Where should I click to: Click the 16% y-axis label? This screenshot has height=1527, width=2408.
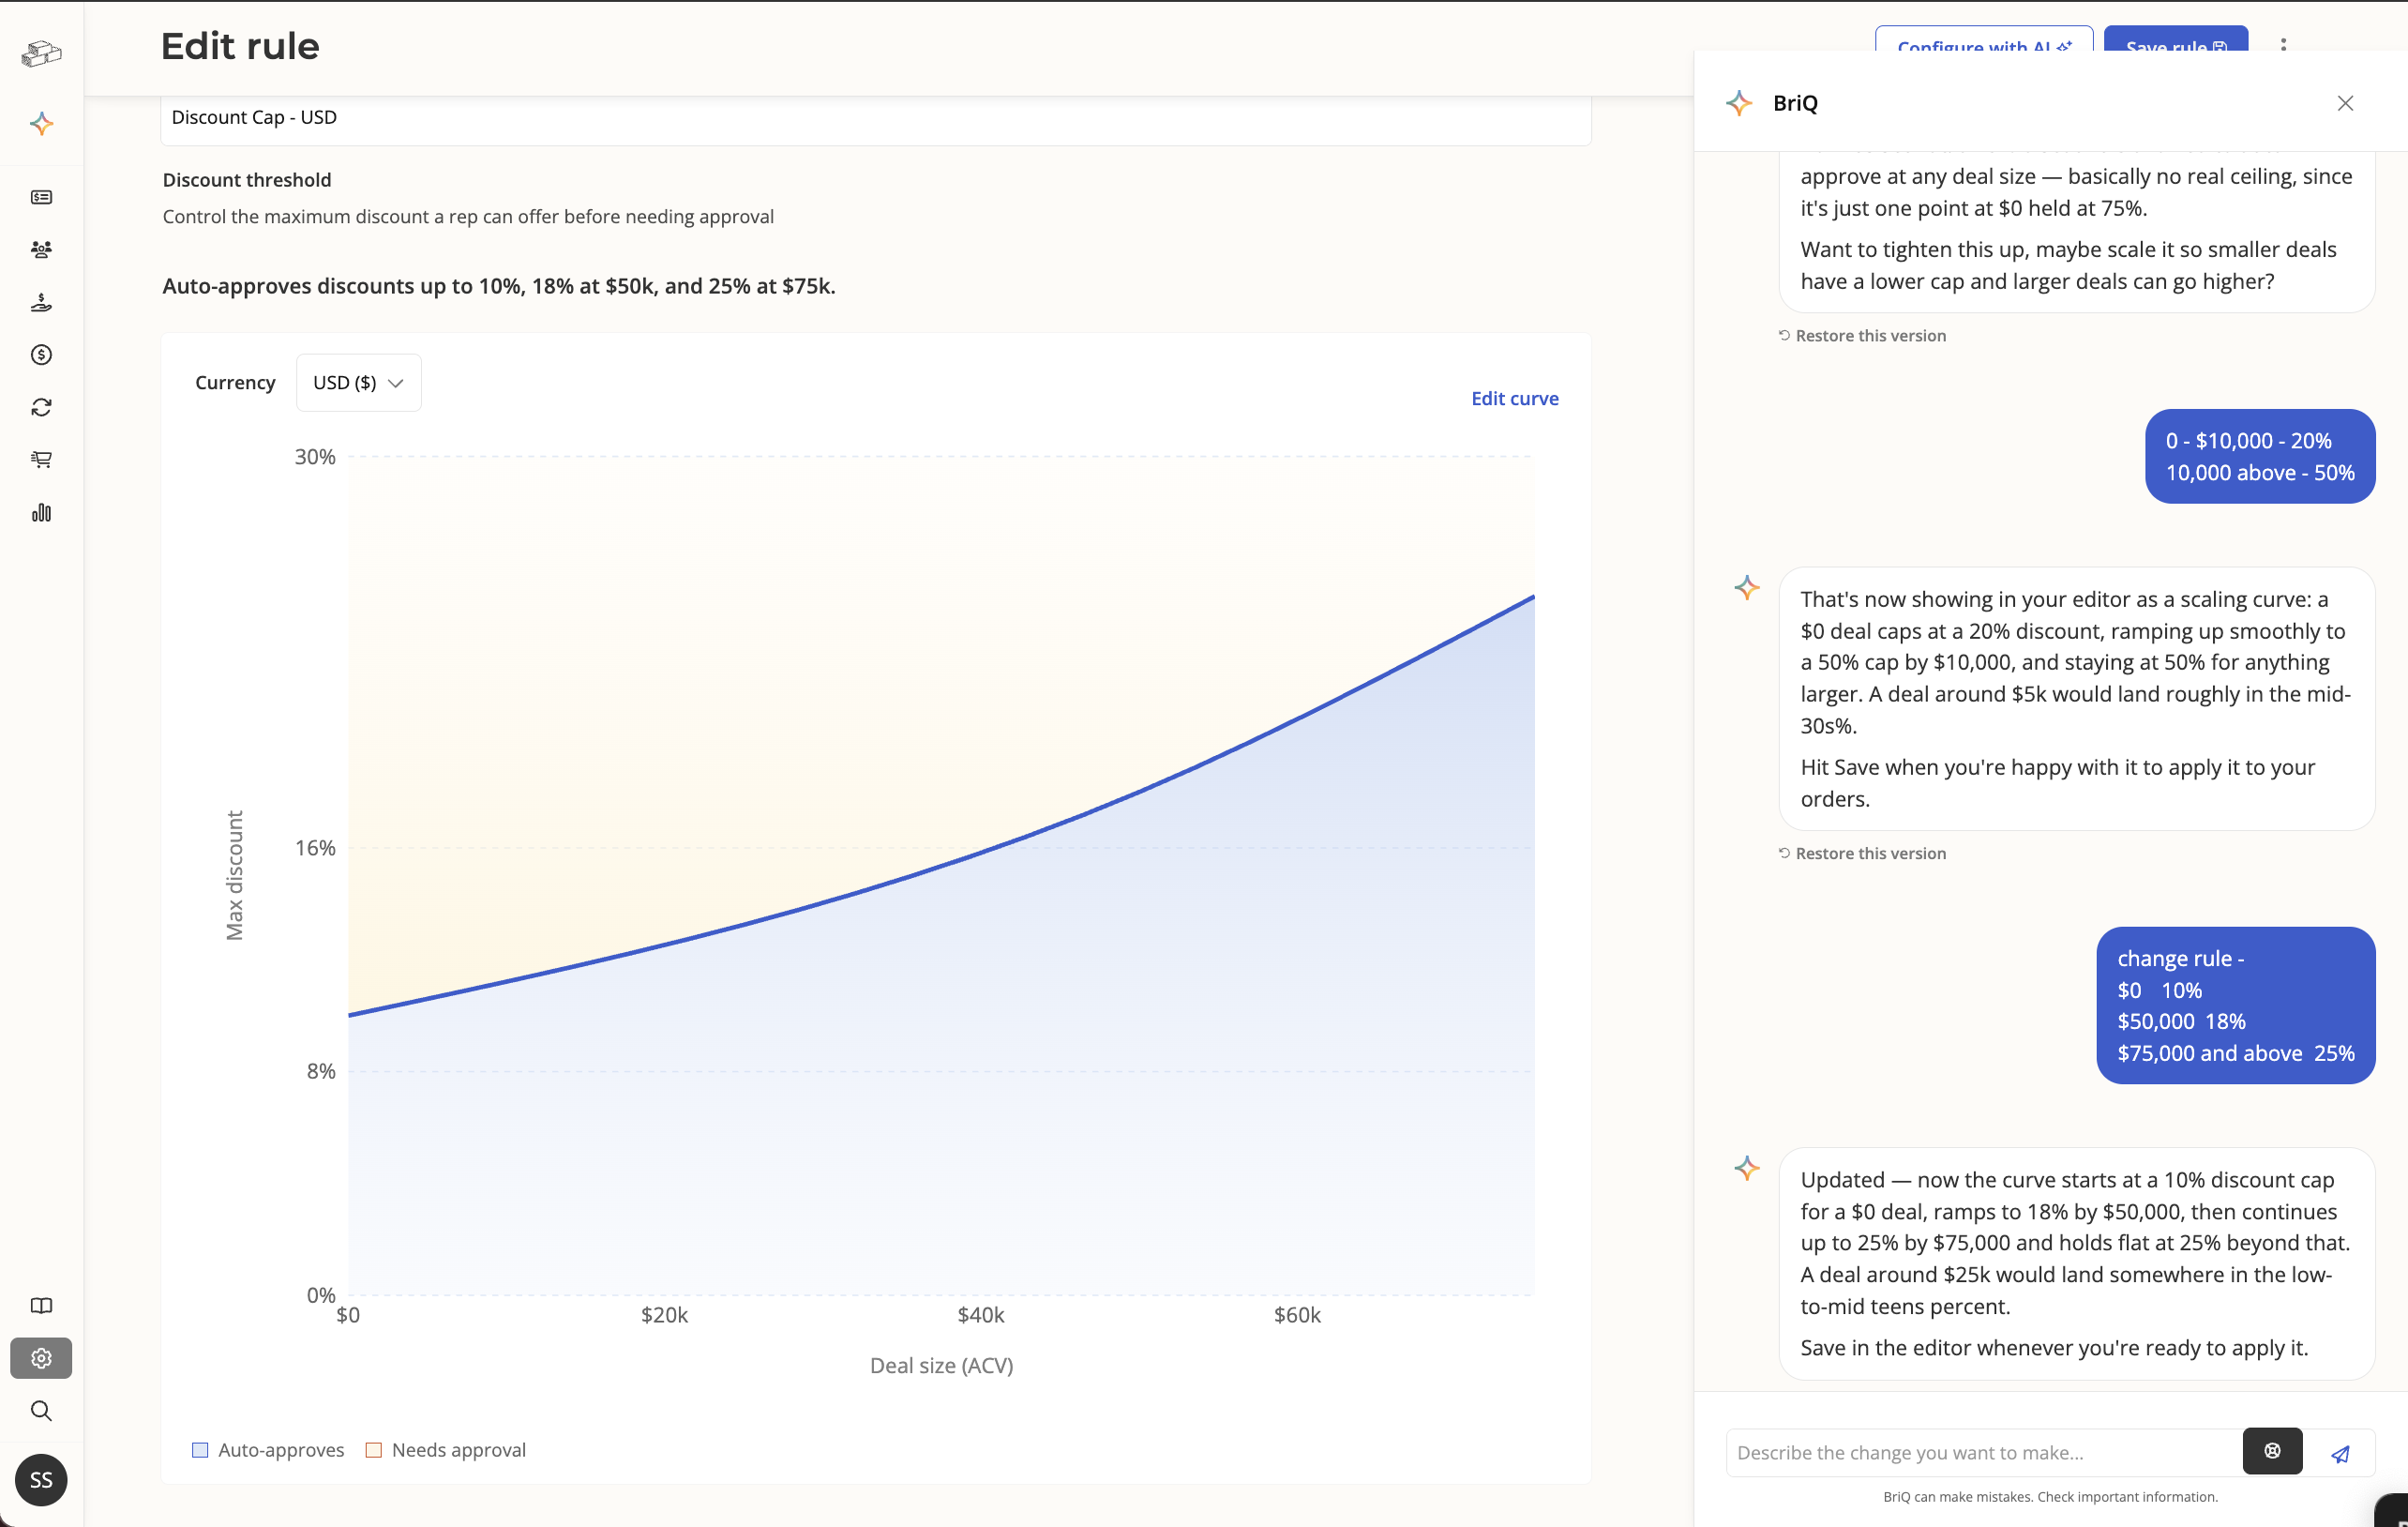pos(315,848)
